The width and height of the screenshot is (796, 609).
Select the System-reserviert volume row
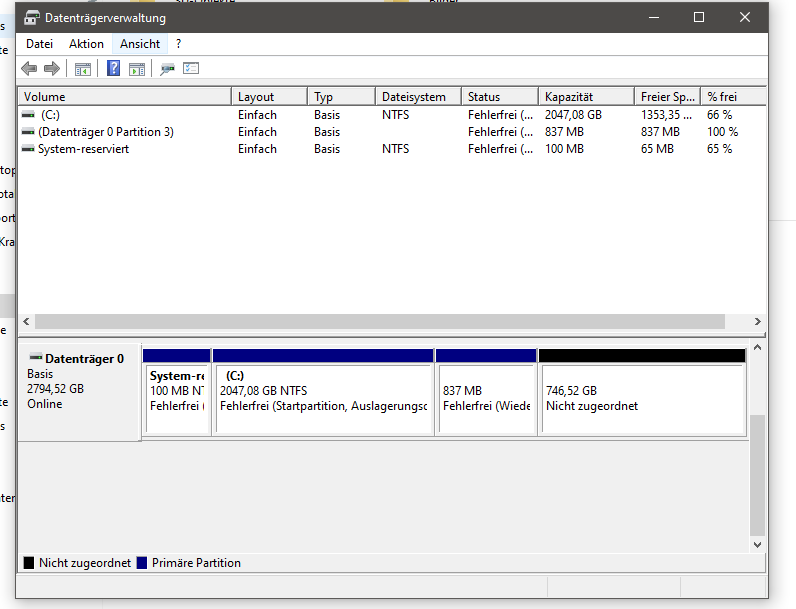392,149
